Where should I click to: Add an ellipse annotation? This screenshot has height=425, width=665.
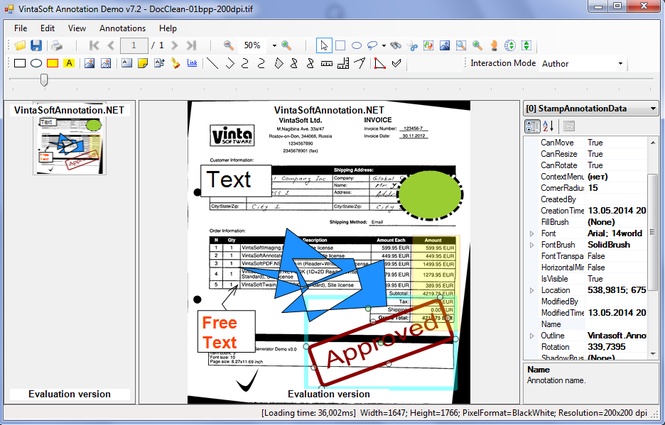coord(36,64)
